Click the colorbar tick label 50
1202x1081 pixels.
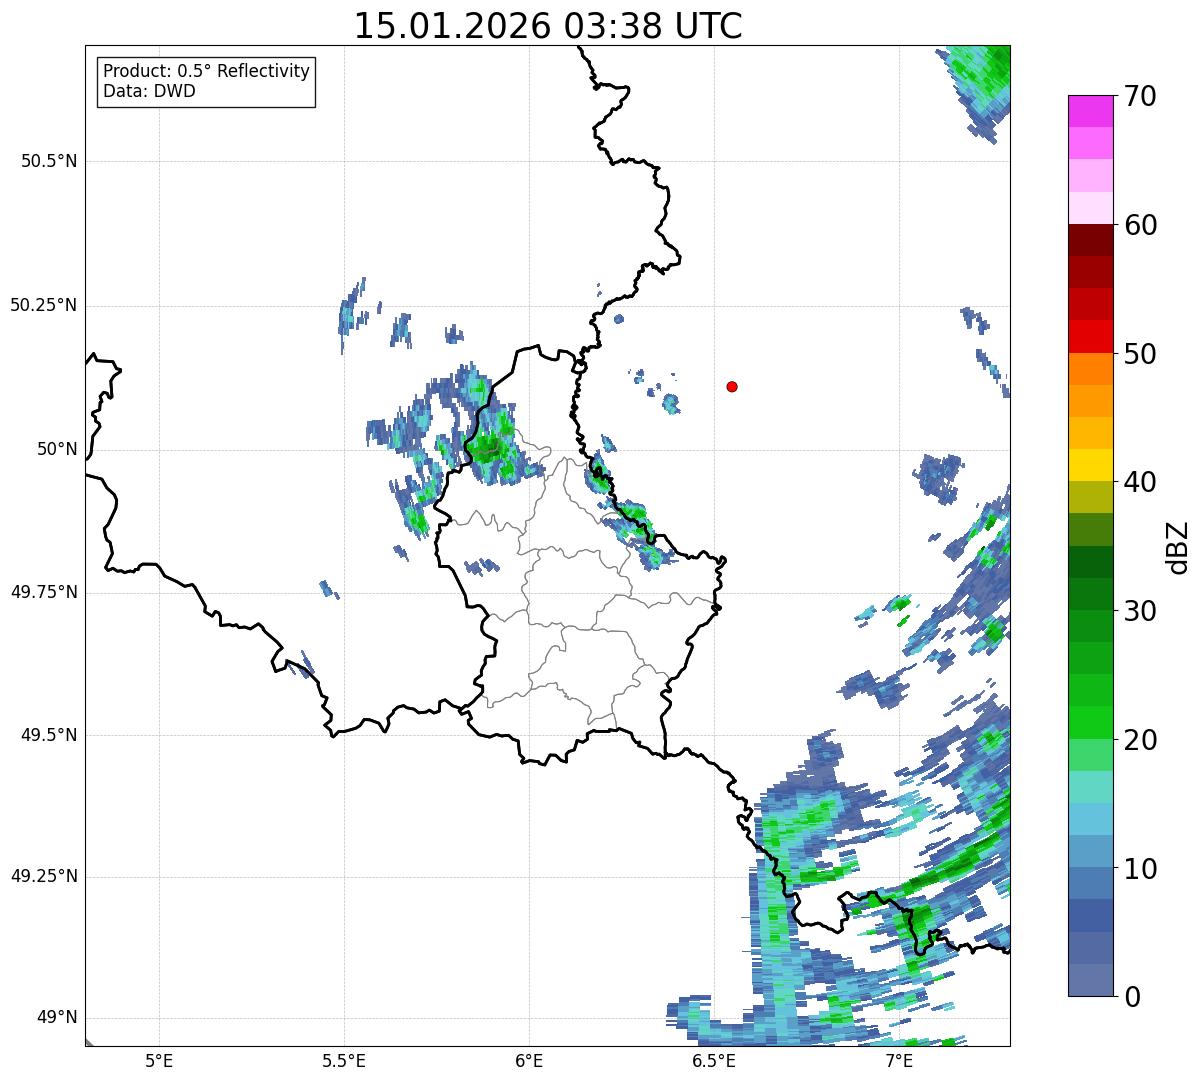click(x=1140, y=354)
